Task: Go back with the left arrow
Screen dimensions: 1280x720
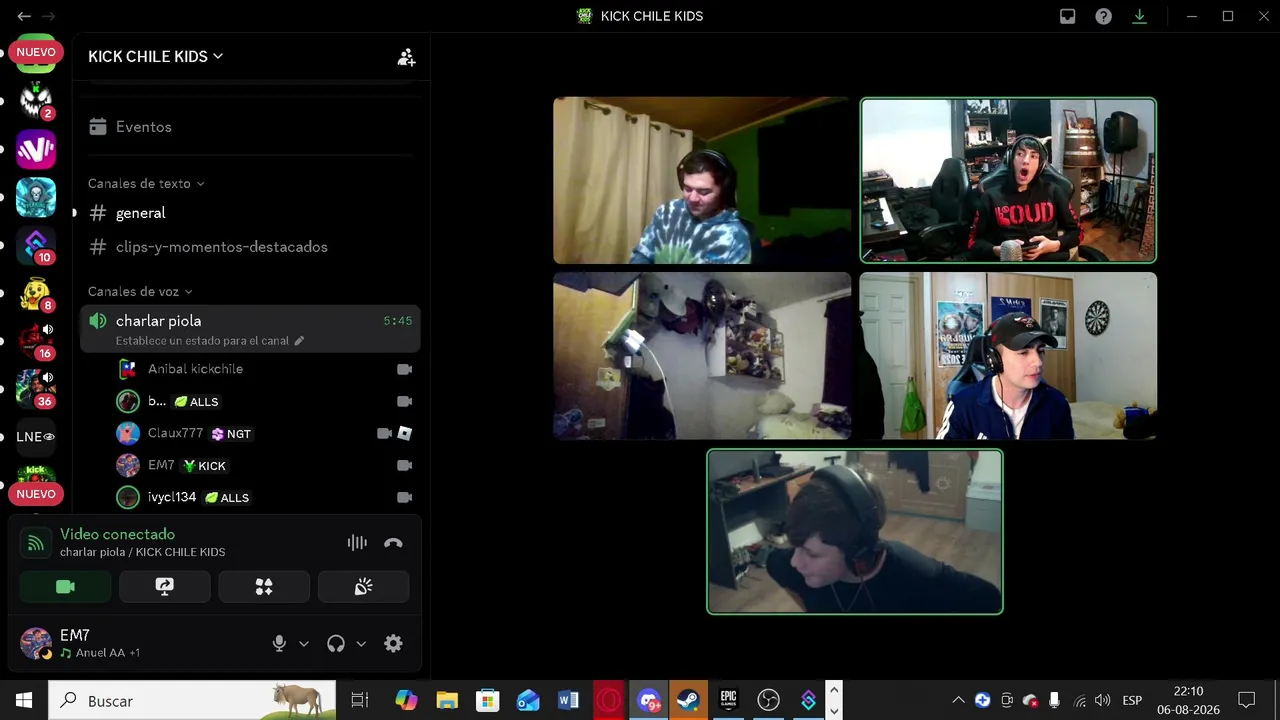Action: click(24, 16)
